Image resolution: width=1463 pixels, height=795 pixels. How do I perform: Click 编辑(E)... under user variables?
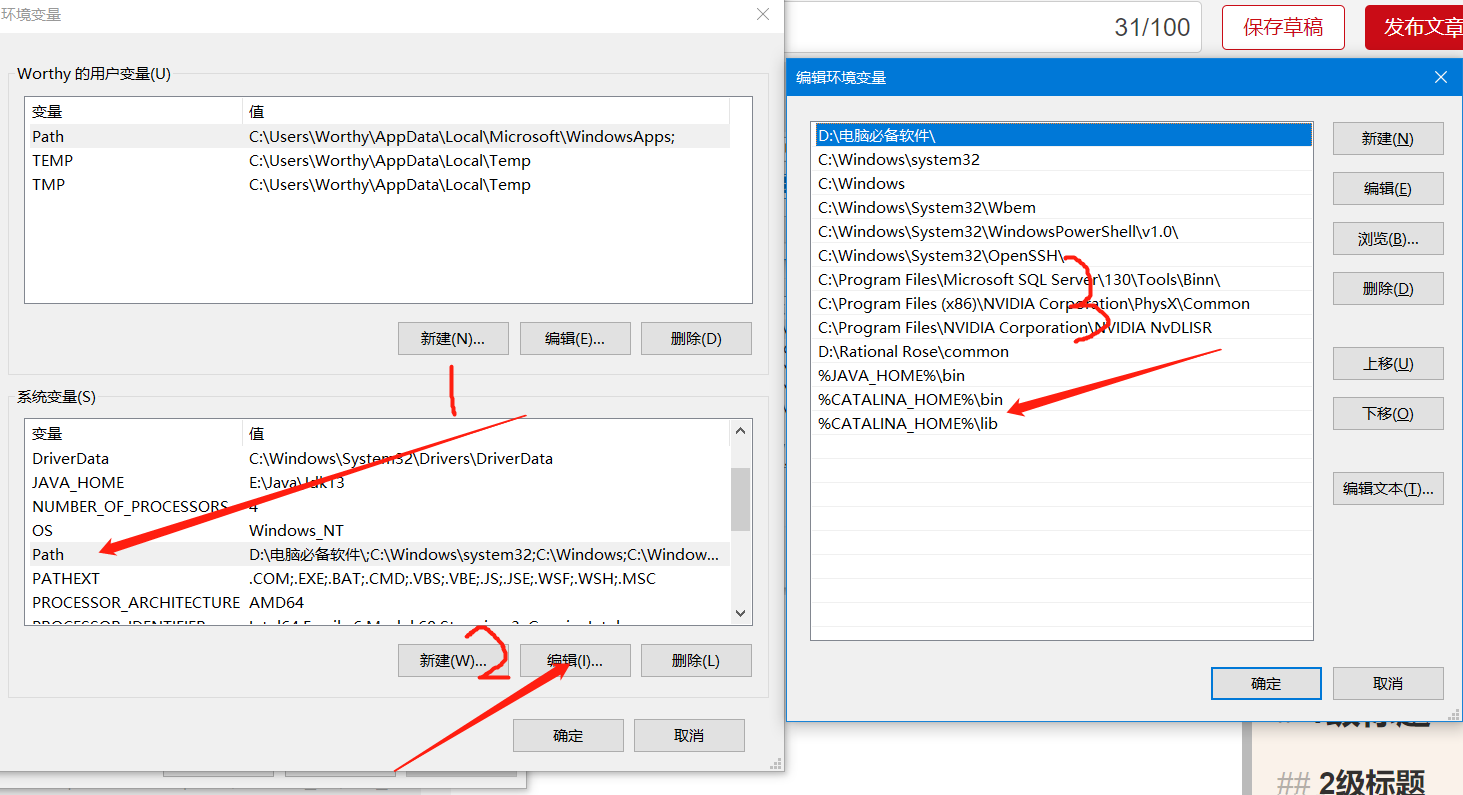coord(575,339)
